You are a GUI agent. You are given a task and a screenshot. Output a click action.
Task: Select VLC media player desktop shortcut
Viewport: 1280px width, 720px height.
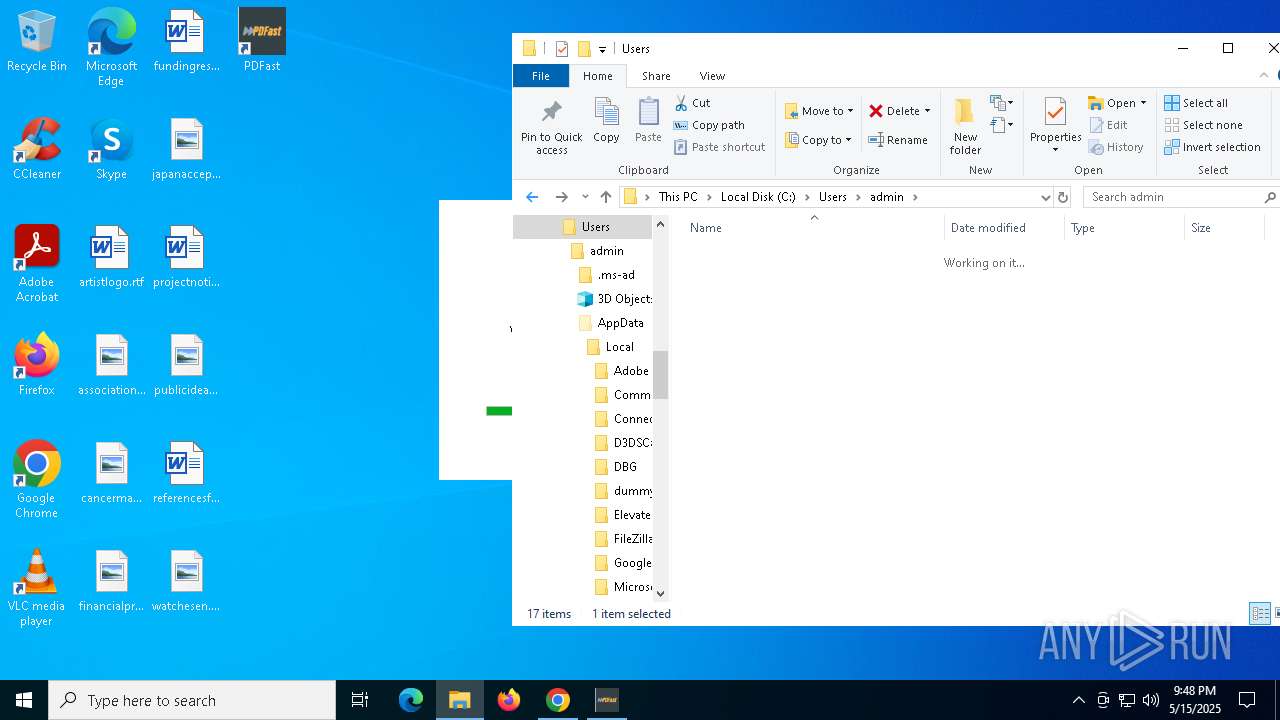click(x=37, y=588)
